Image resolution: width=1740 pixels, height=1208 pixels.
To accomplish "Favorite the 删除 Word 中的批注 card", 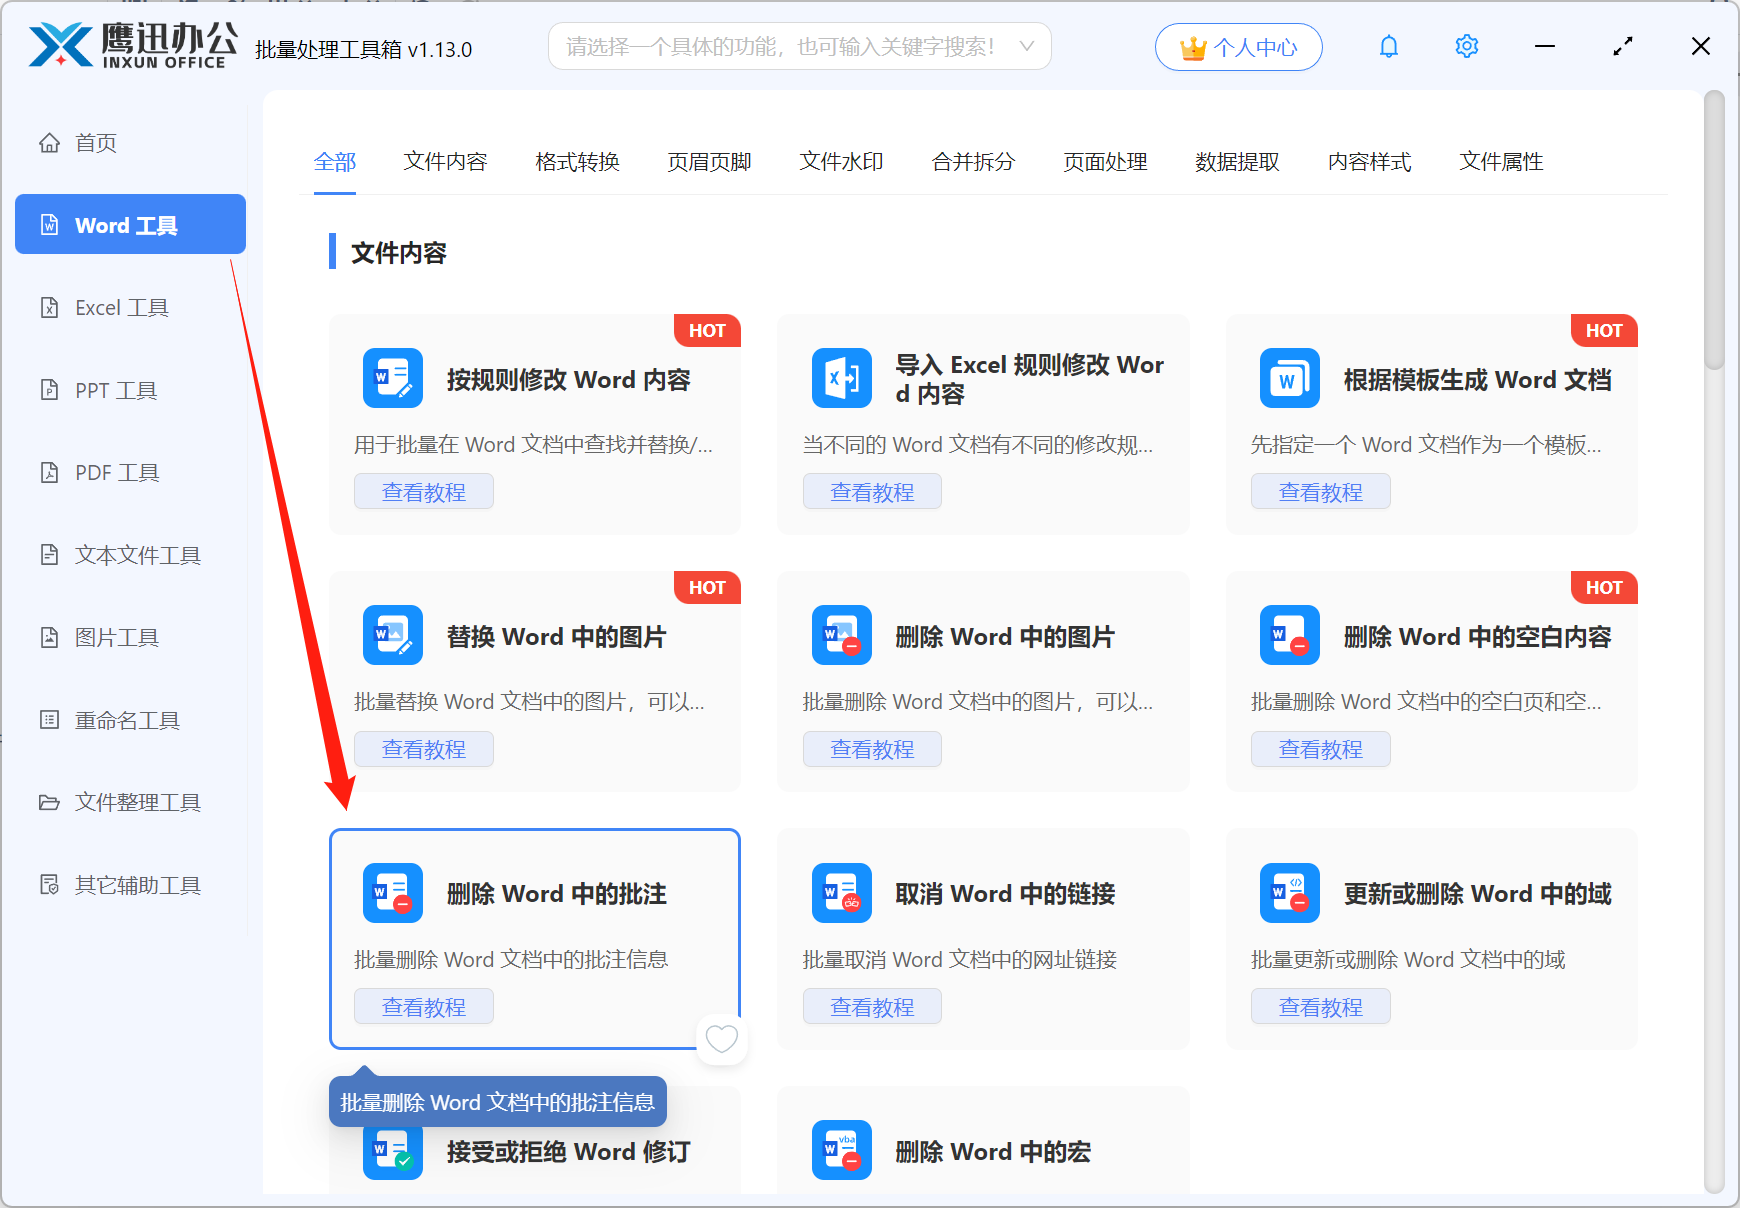I will 722,1040.
